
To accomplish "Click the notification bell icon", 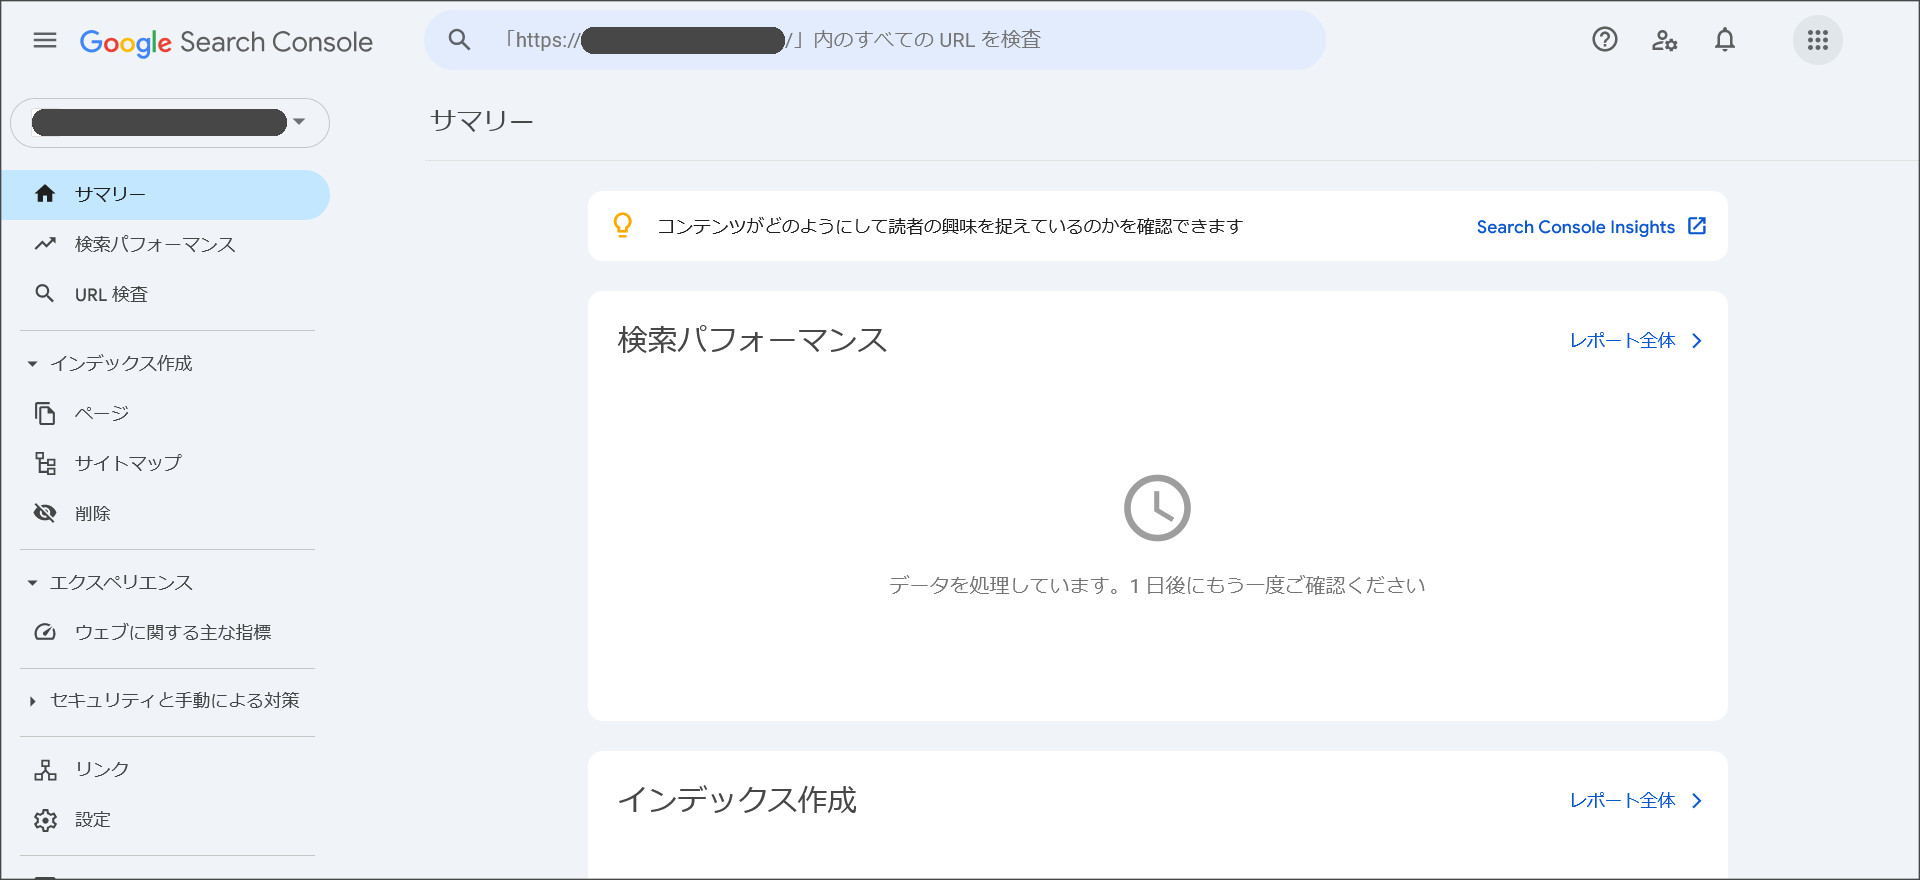I will (1725, 40).
